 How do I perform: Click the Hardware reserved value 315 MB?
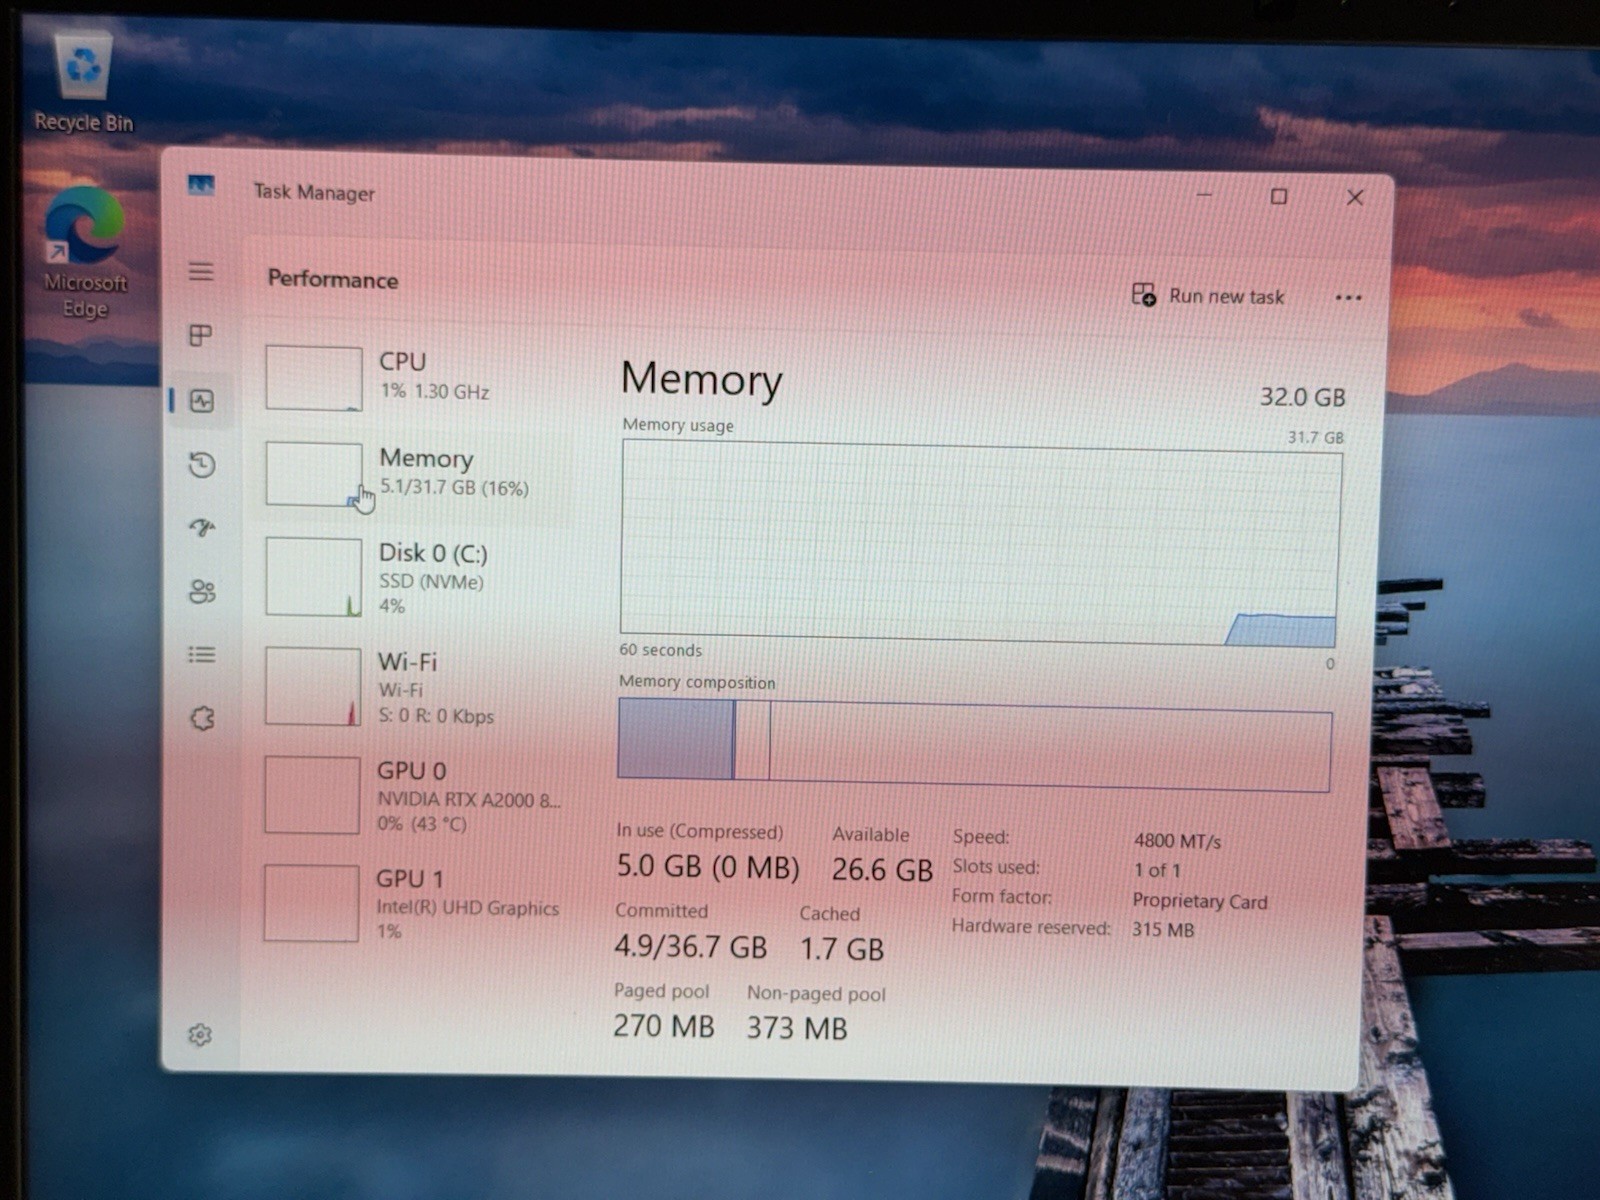pos(1163,929)
